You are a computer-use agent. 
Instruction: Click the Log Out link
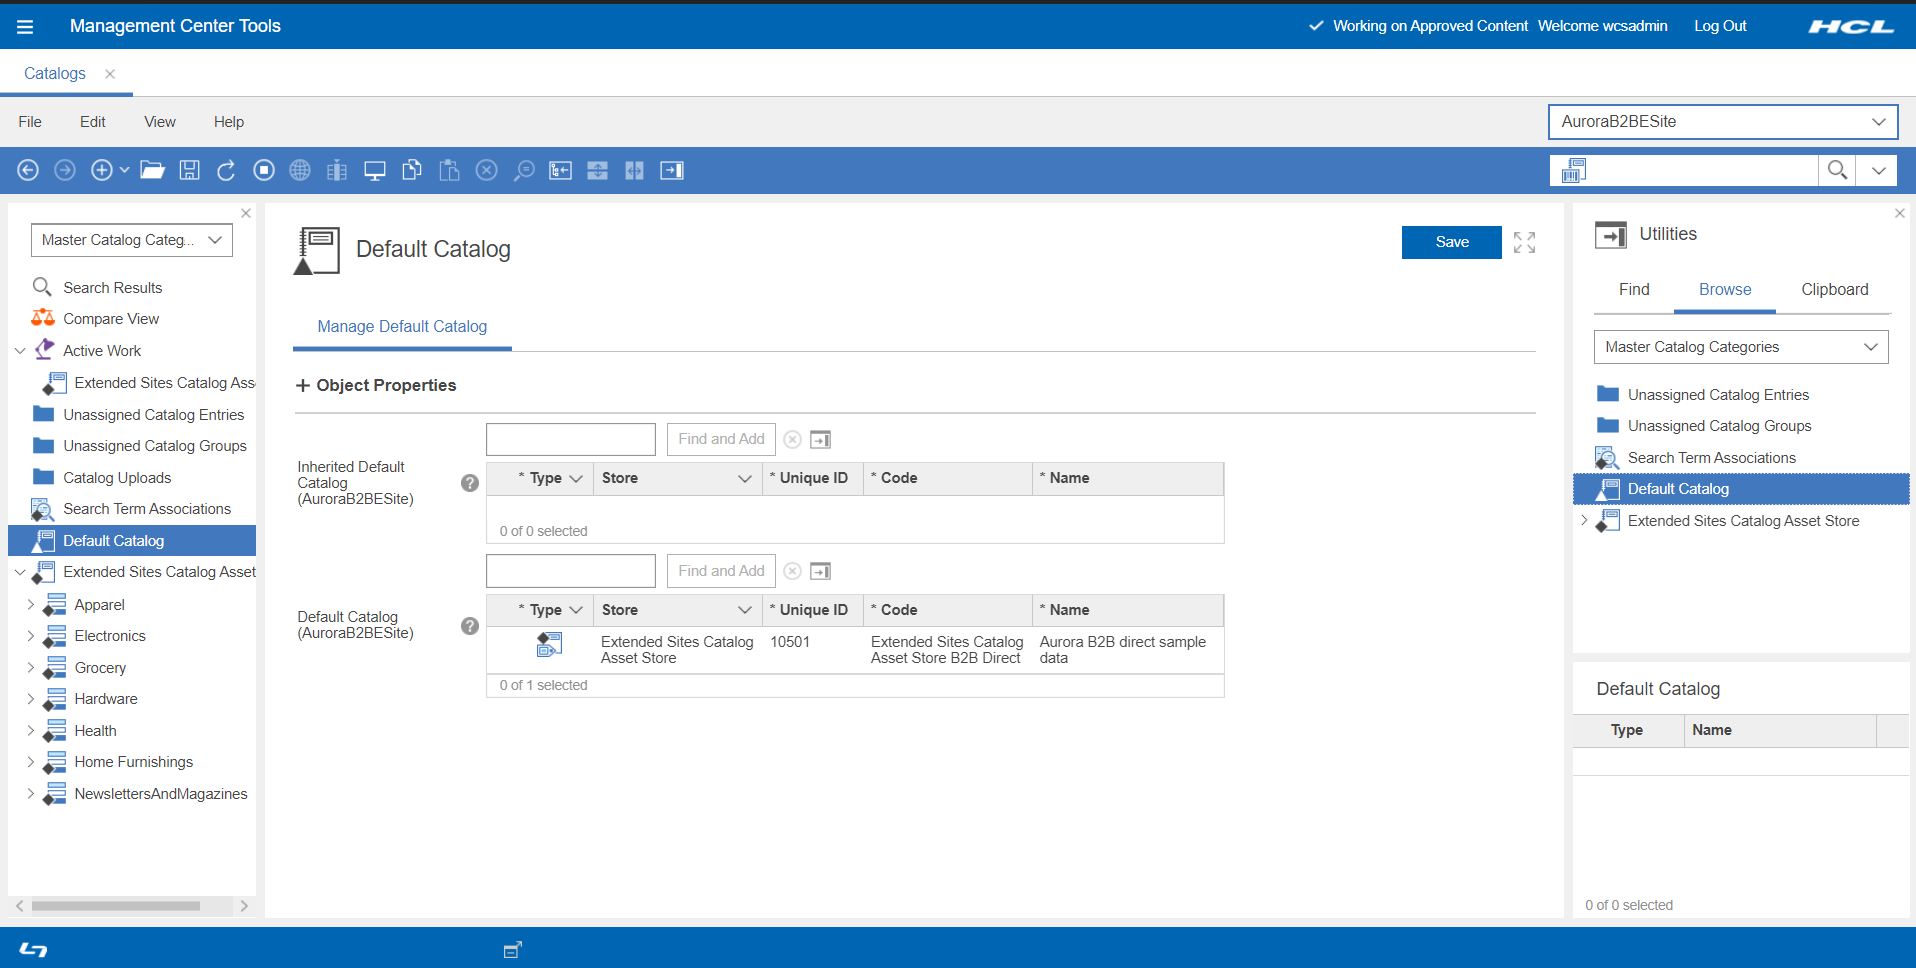(1720, 26)
